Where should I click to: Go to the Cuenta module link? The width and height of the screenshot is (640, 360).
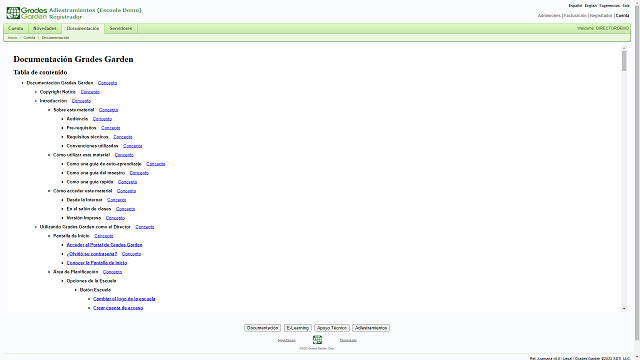622,16
